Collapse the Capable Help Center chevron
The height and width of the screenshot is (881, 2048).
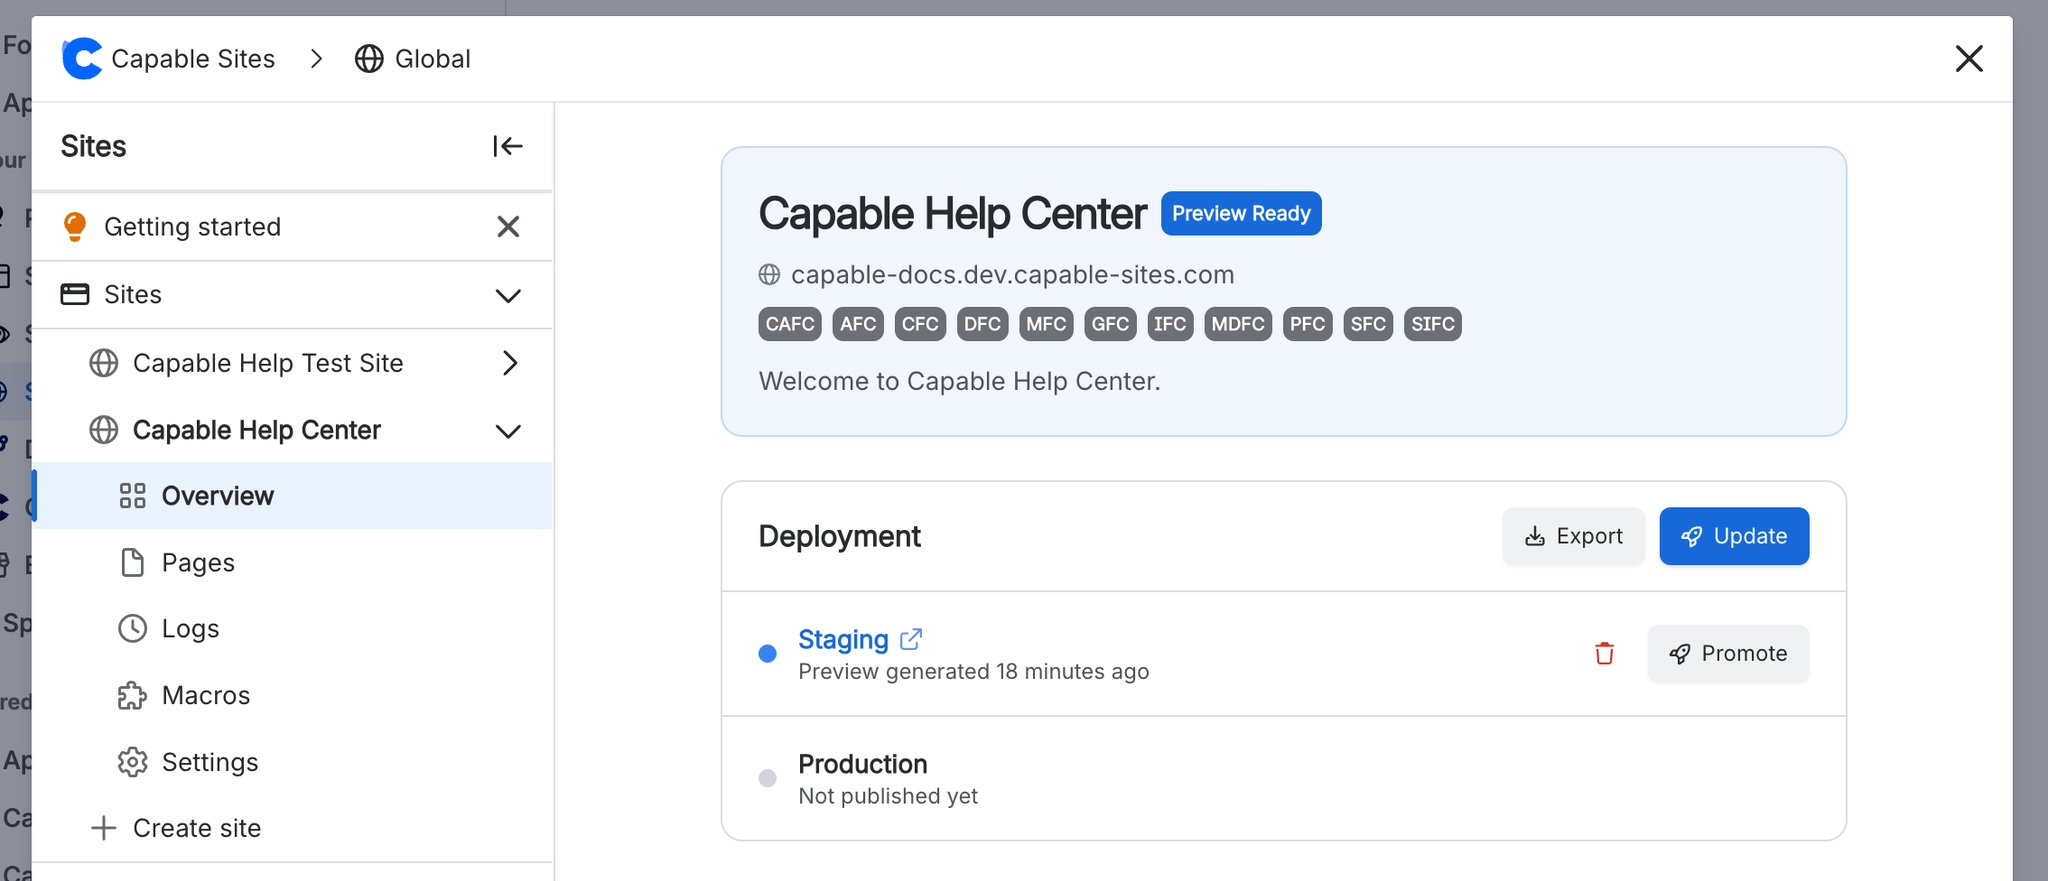point(508,431)
